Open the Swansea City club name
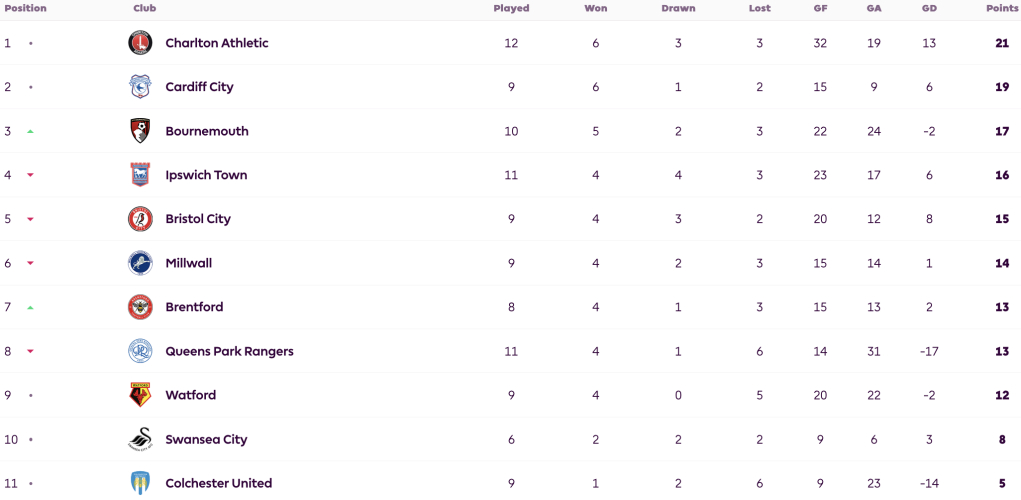The width and height of the screenshot is (1021, 500). point(206,439)
